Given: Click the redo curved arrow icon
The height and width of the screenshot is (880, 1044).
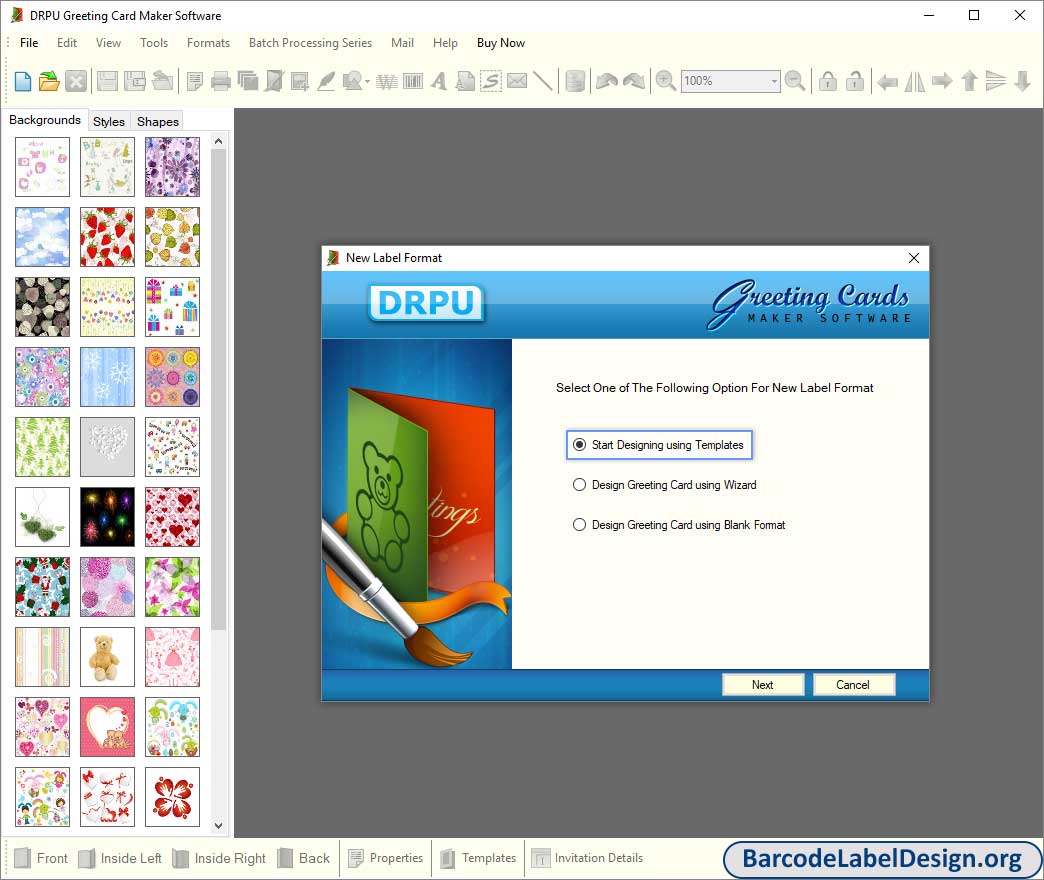Looking at the screenshot, I should [x=633, y=81].
